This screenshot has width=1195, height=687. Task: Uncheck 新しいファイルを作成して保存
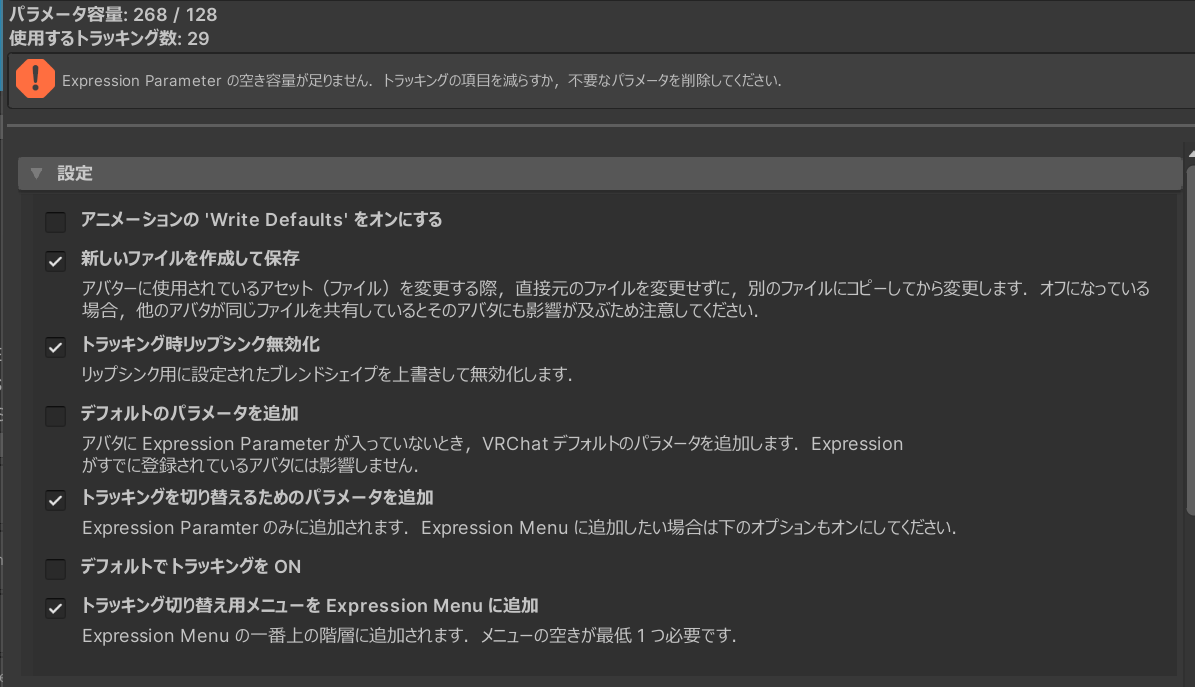56,261
